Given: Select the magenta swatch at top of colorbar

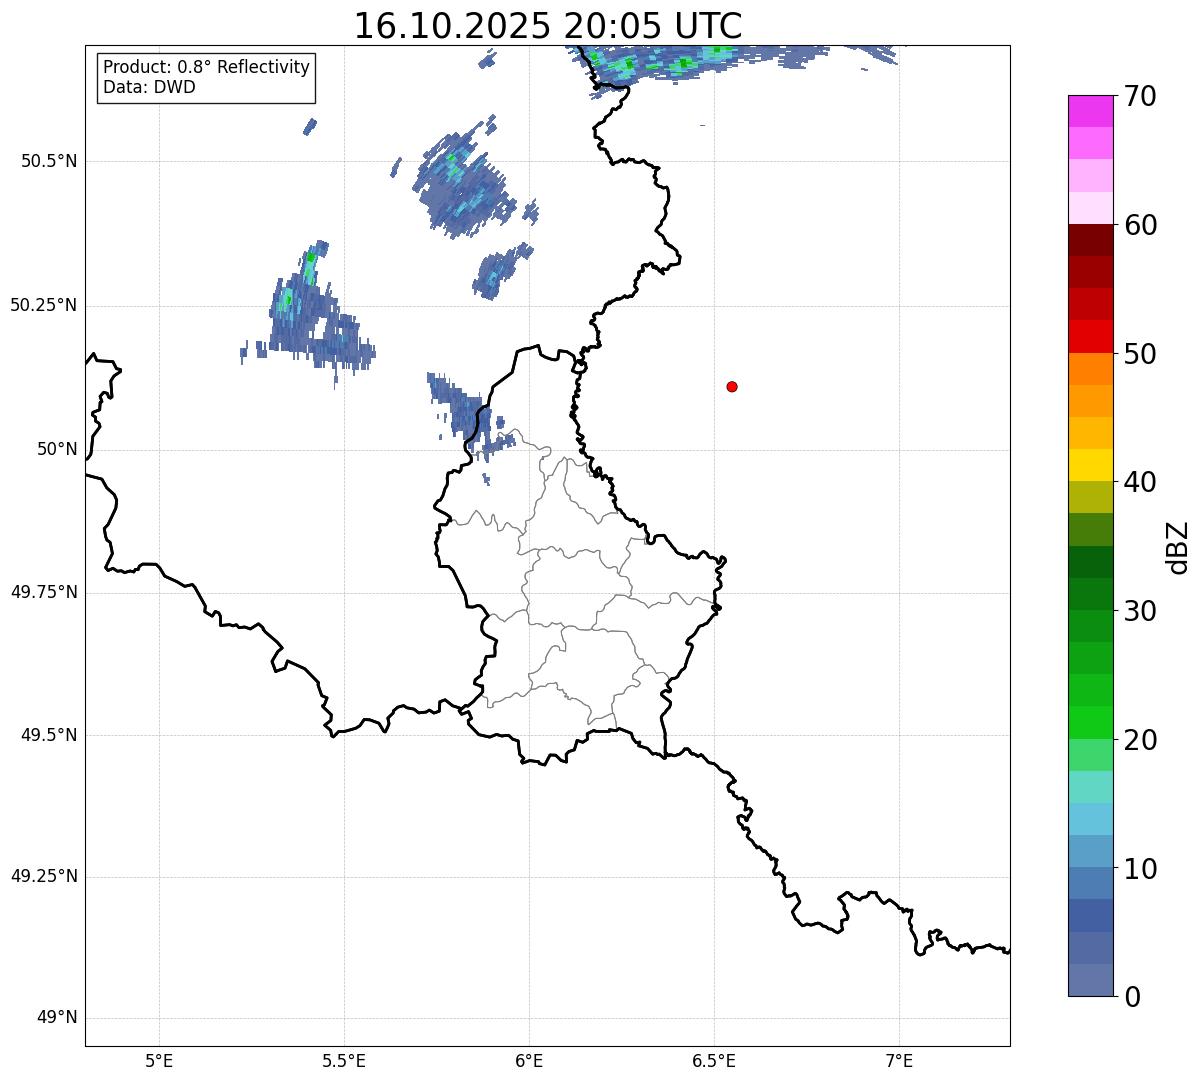Looking at the screenshot, I should (1089, 111).
